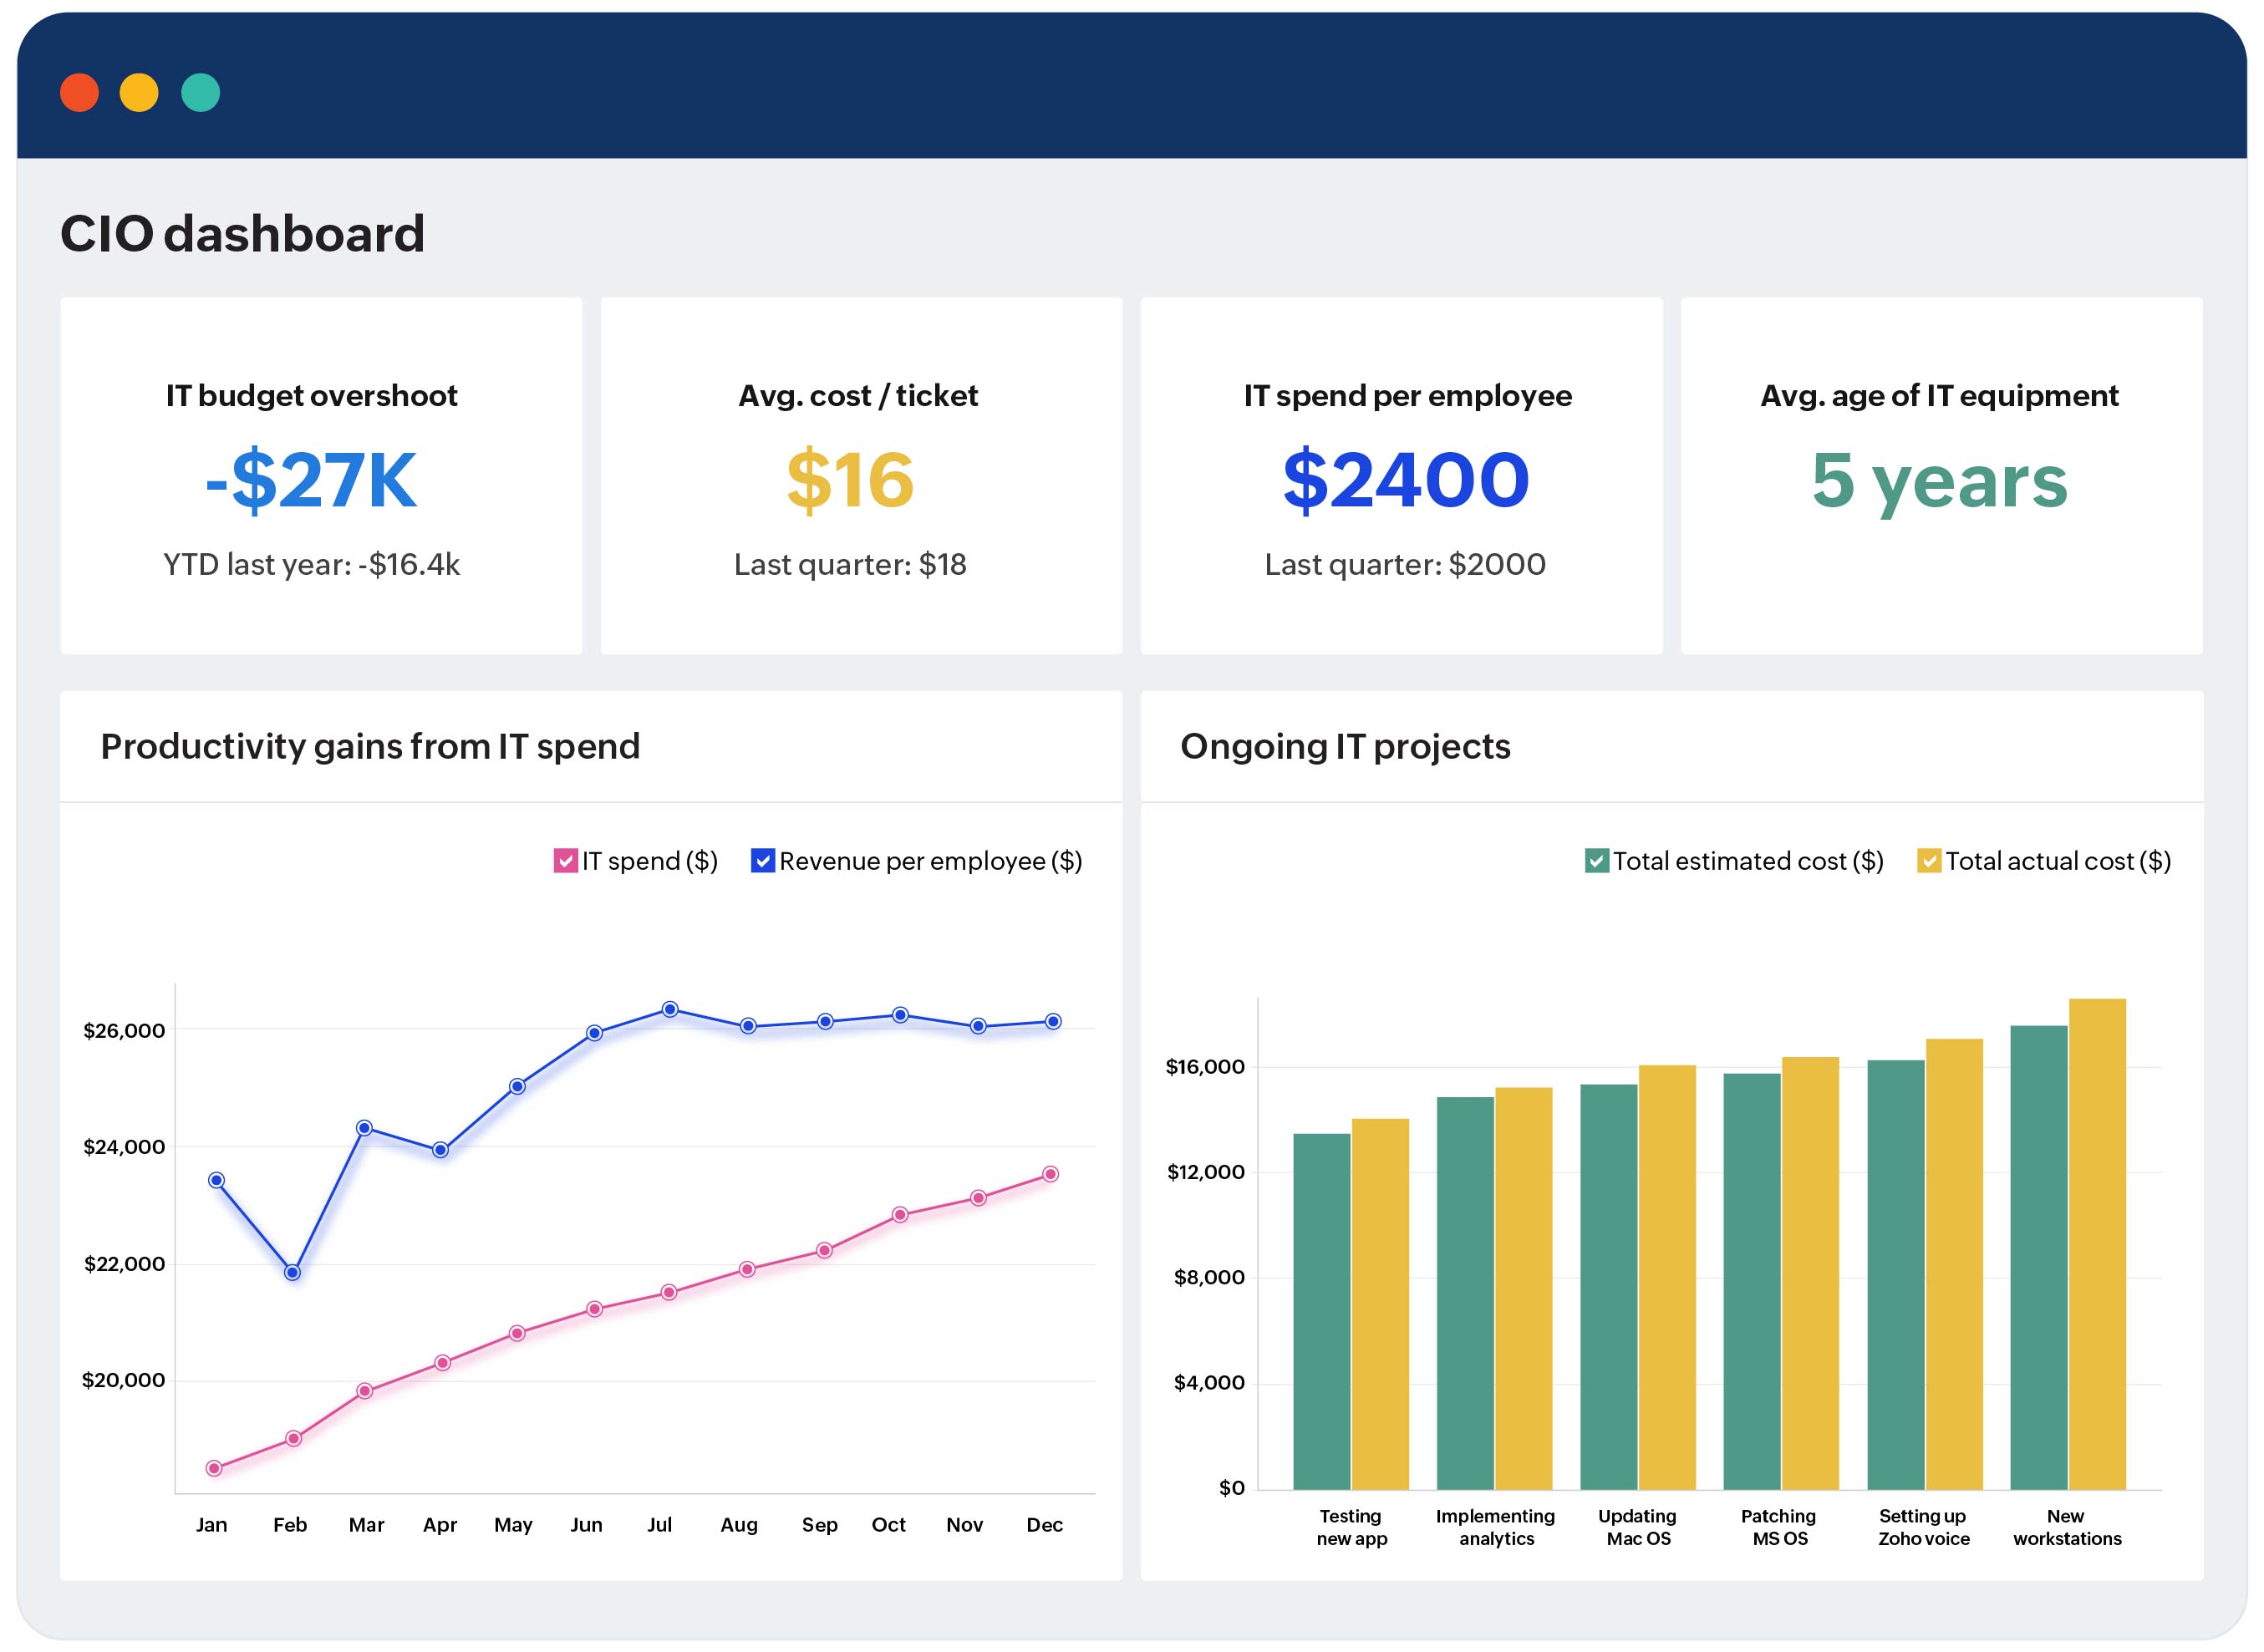The height and width of the screenshot is (1652, 2264).
Task: Click the red window dot
Action: click(x=79, y=93)
